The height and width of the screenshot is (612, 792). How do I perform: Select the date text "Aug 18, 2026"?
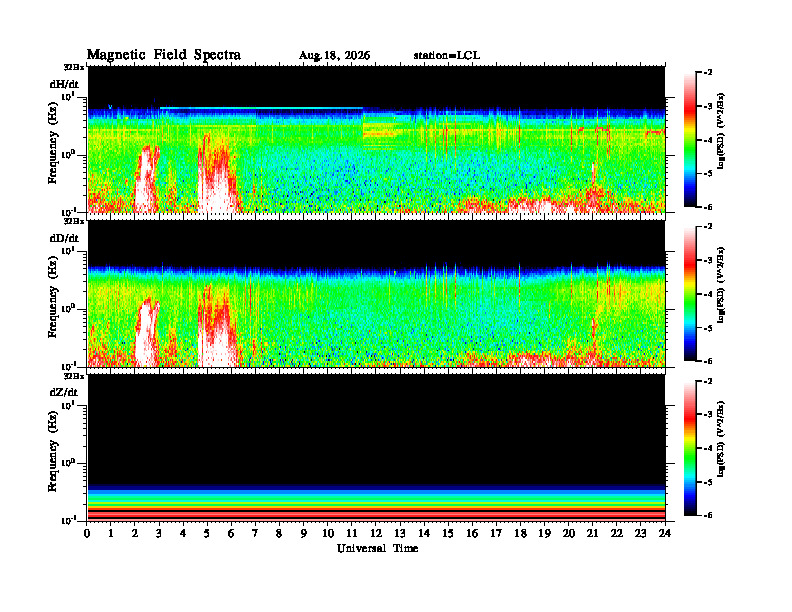(x=334, y=56)
